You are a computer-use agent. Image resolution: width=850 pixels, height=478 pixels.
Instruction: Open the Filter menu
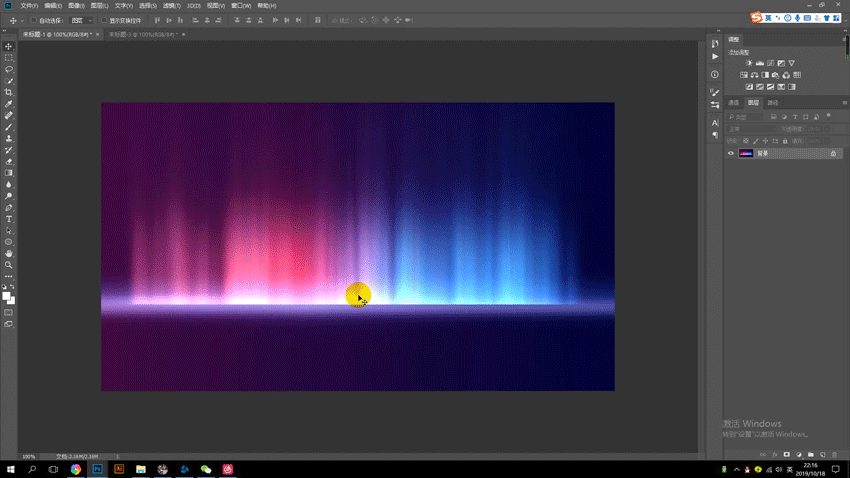(x=171, y=6)
